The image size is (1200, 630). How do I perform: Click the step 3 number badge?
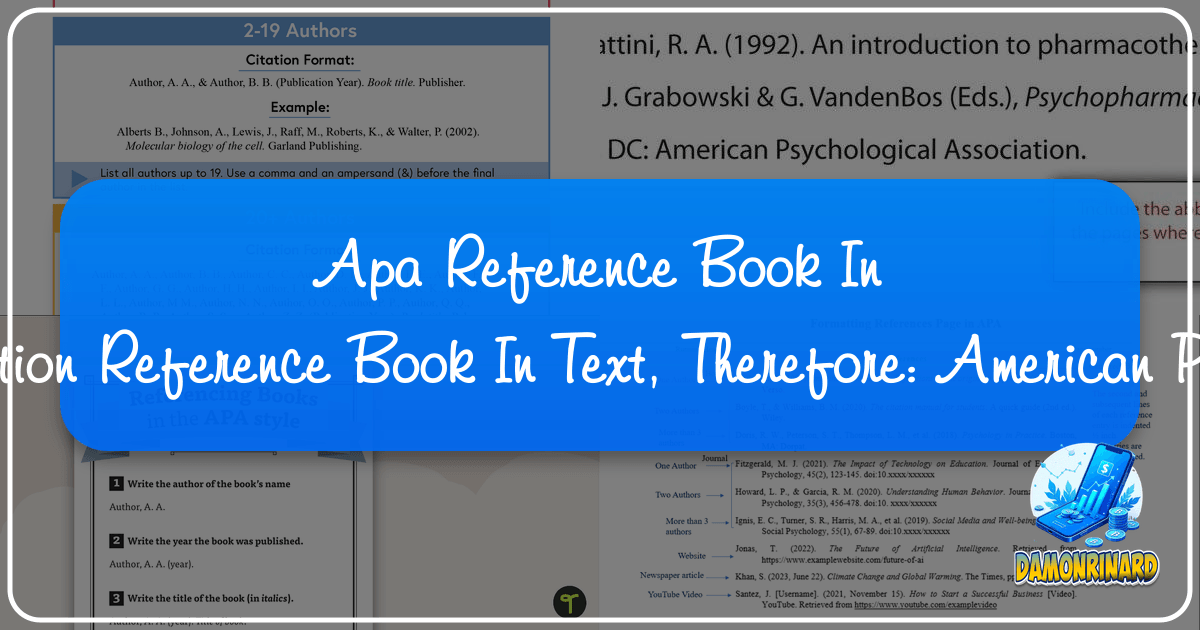click(116, 598)
